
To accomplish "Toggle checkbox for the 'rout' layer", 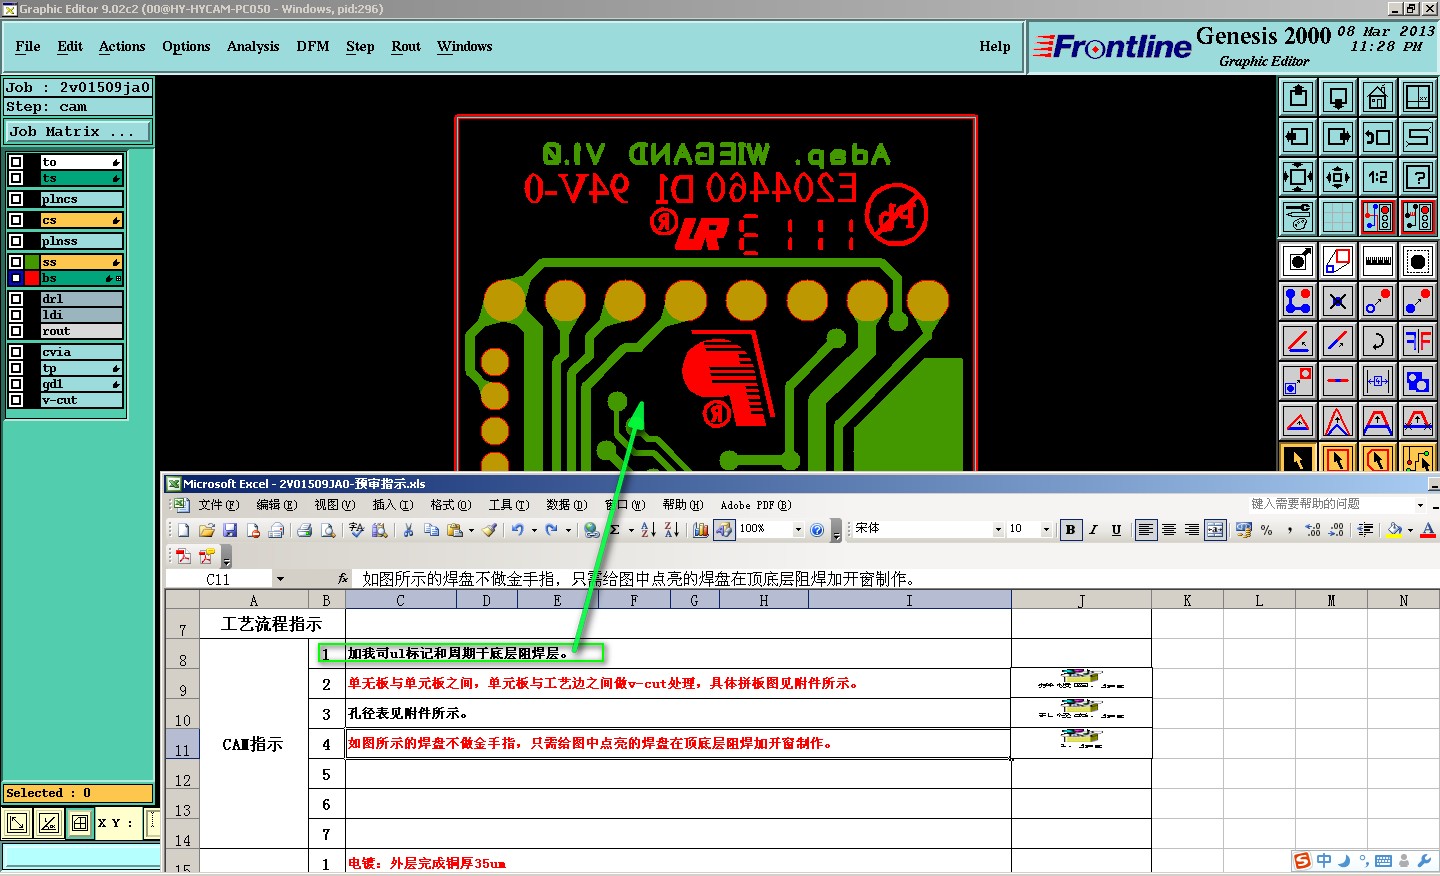I will point(16,331).
